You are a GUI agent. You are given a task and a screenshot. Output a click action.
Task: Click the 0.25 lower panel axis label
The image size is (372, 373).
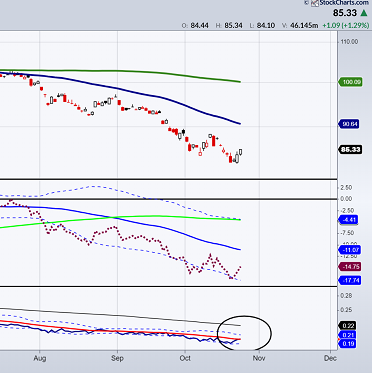346,310
